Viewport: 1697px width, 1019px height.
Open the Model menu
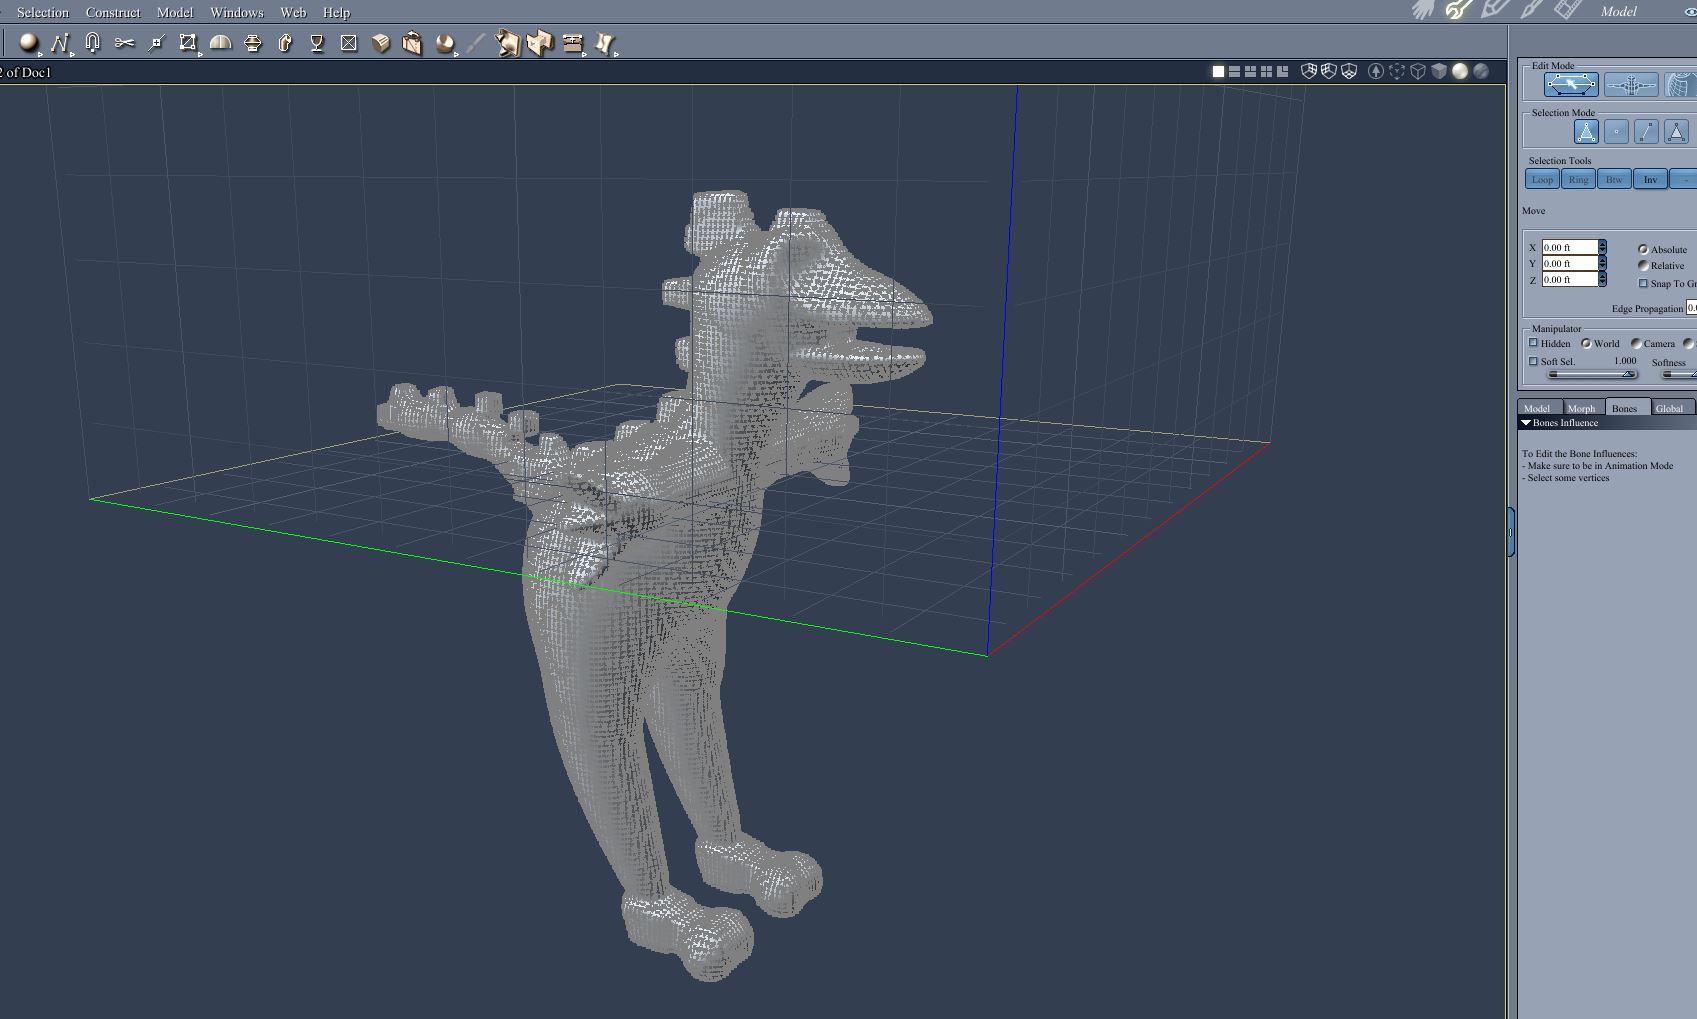point(175,12)
